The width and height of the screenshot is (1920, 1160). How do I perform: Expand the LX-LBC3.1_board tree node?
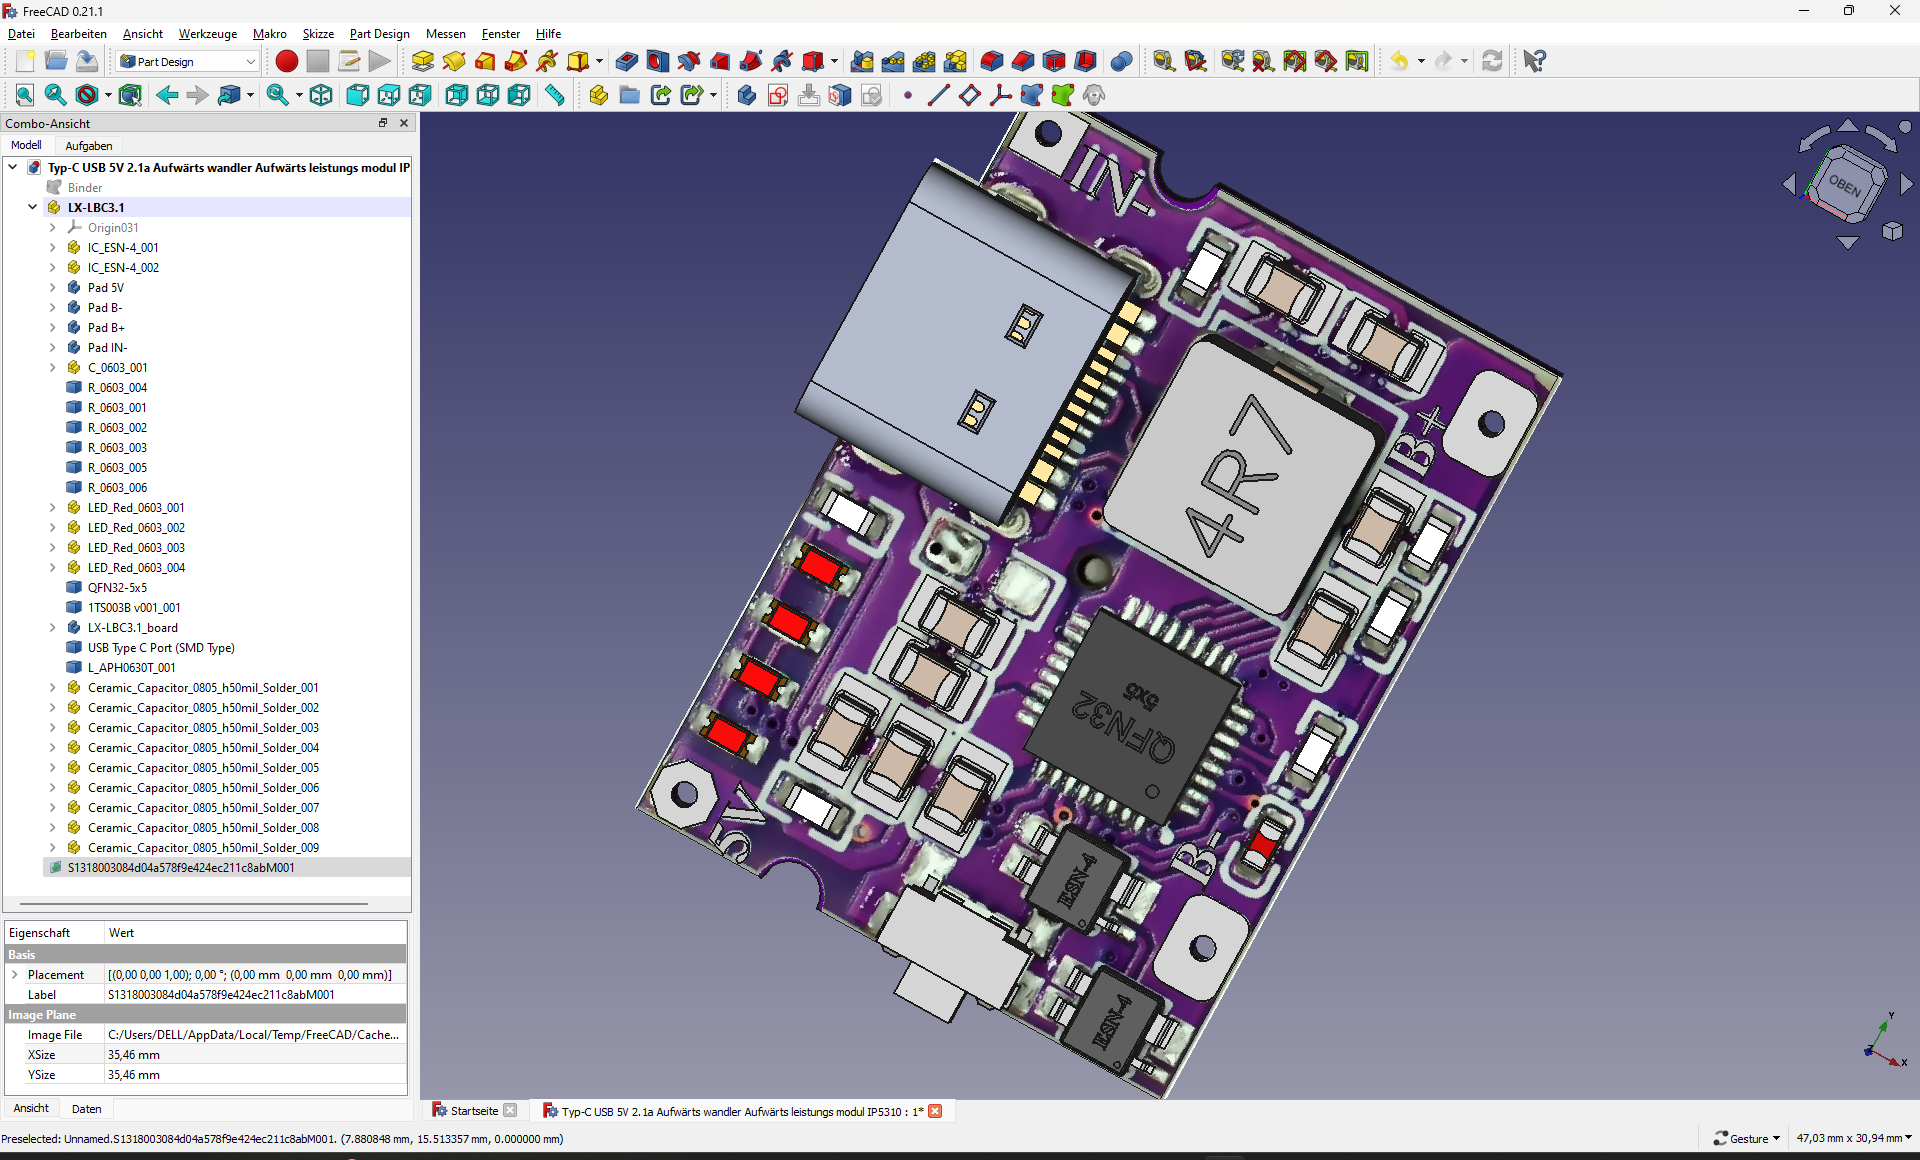coord(53,627)
